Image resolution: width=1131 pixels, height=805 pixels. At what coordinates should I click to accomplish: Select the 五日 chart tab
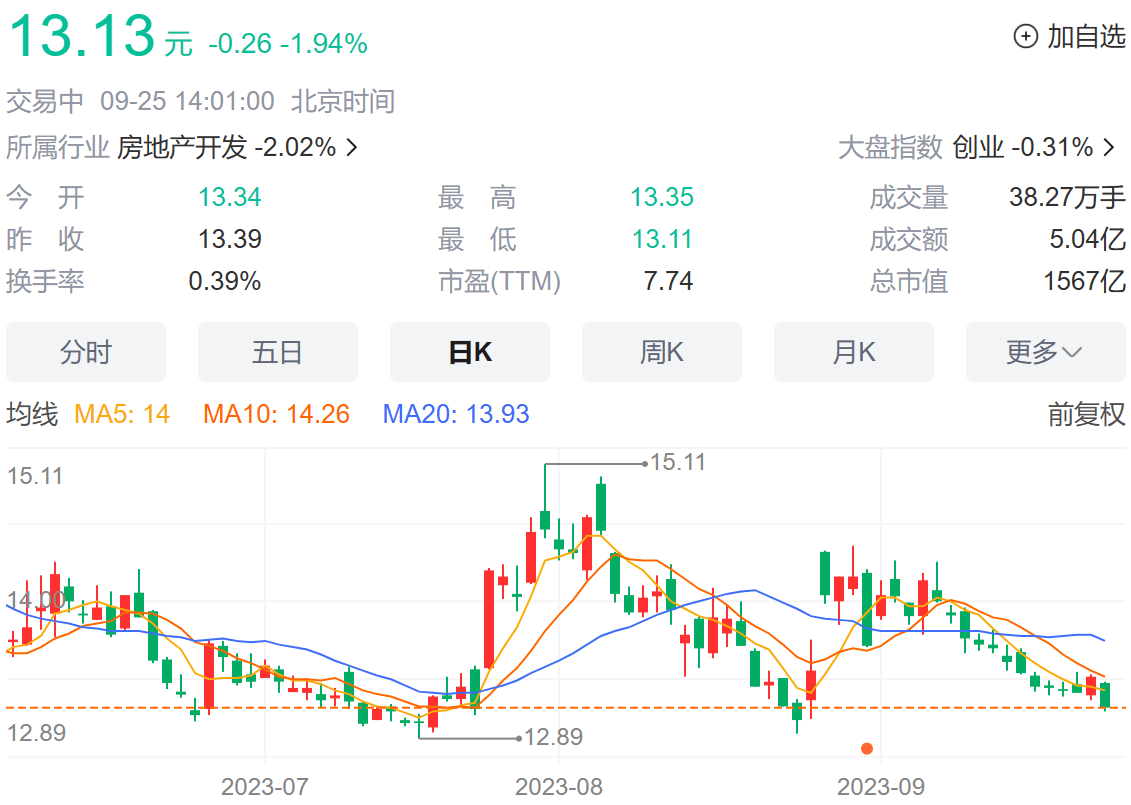click(277, 352)
